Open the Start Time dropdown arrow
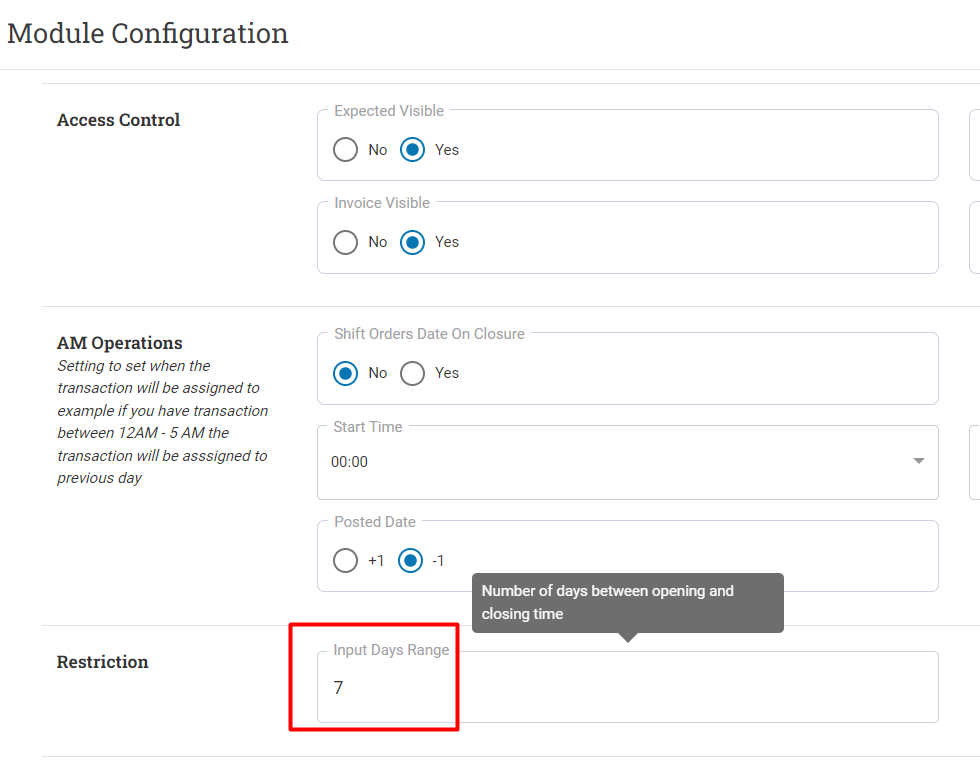This screenshot has width=980, height=767. pos(918,461)
